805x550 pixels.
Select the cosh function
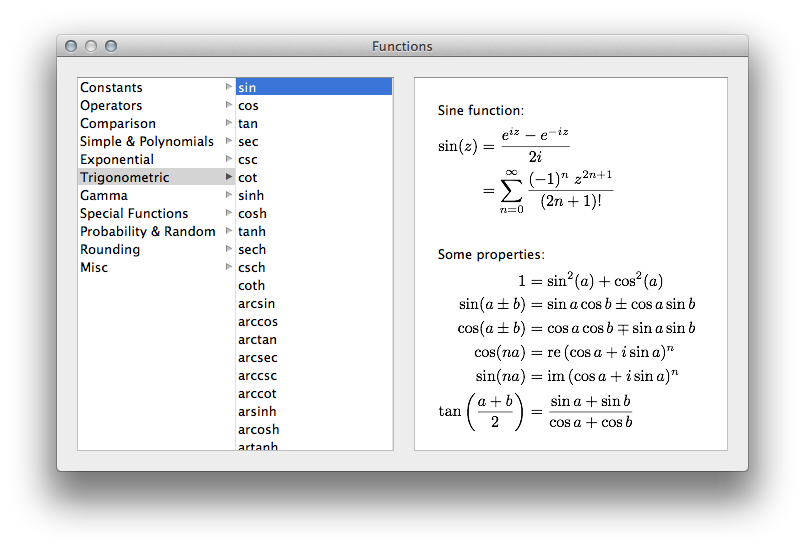pyautogui.click(x=252, y=214)
